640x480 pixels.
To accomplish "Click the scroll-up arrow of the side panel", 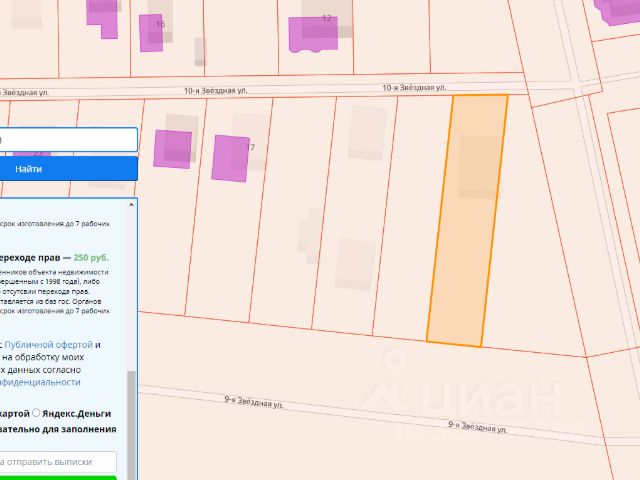I will [x=131, y=204].
